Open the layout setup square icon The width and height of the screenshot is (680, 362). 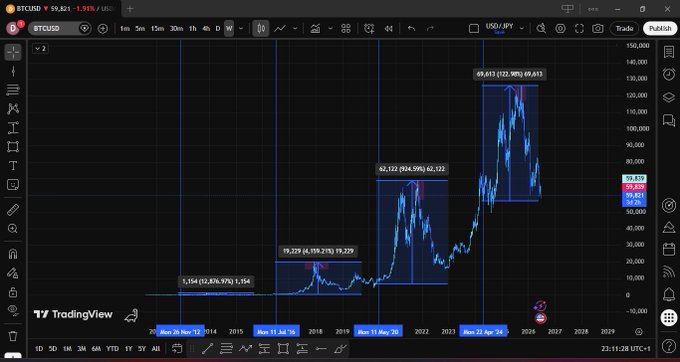(474, 29)
